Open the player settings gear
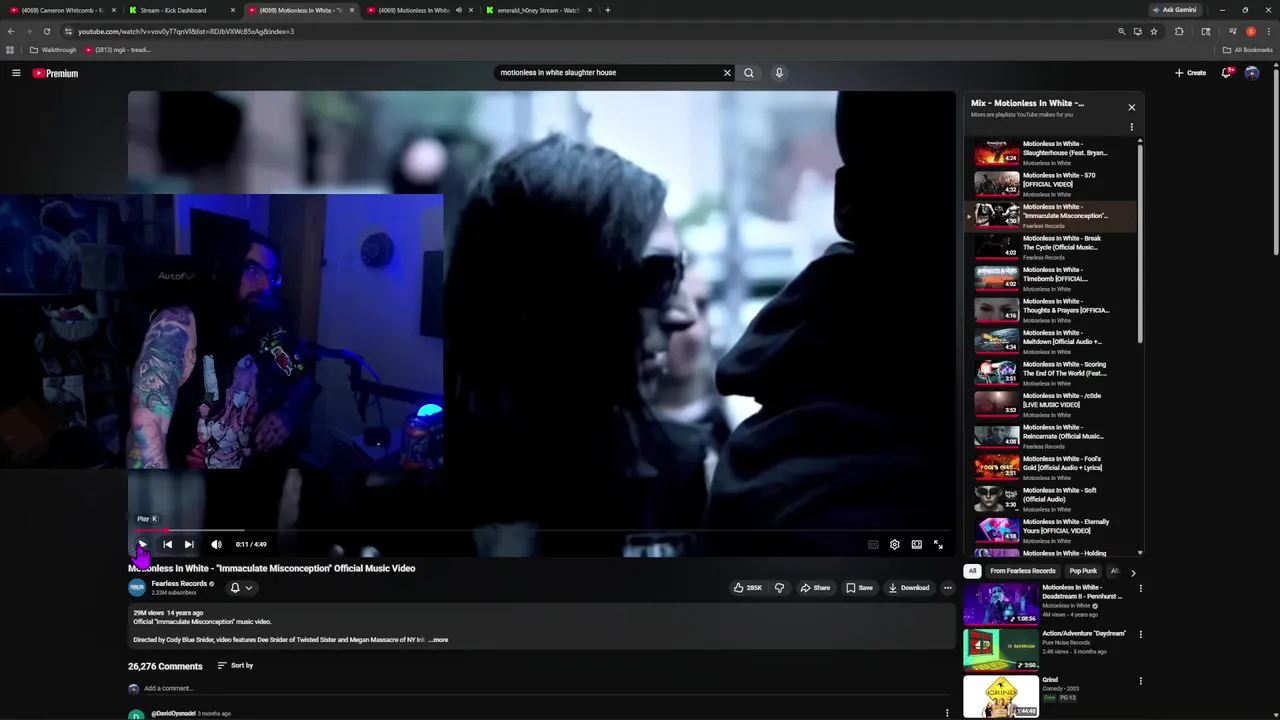The height and width of the screenshot is (720, 1280). pos(895,544)
